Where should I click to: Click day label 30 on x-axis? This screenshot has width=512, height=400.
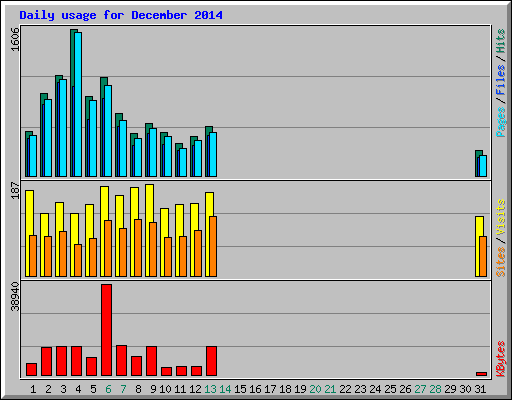pos(465,389)
